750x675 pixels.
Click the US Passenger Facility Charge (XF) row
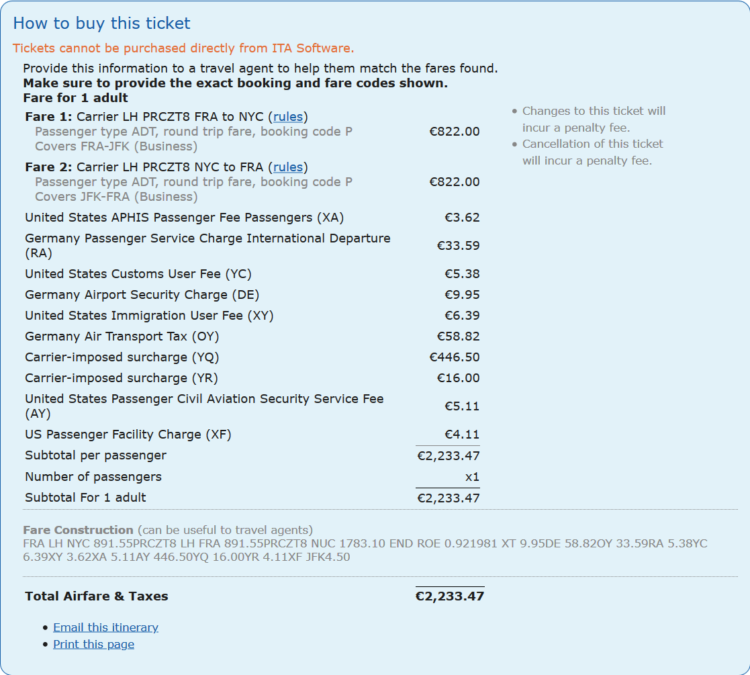[x=252, y=434]
